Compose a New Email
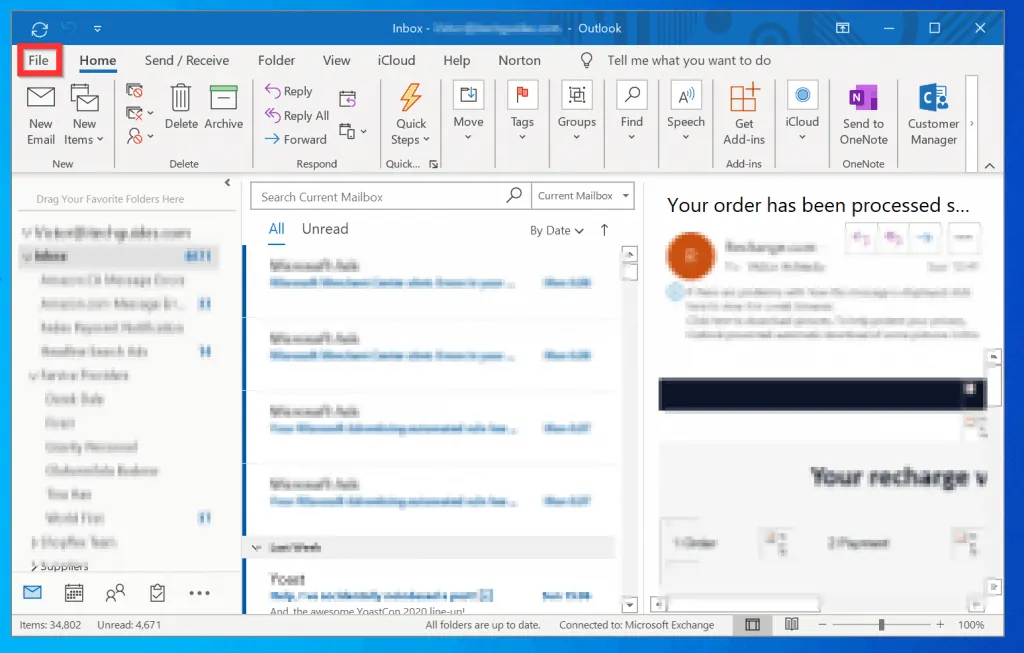 pos(40,116)
